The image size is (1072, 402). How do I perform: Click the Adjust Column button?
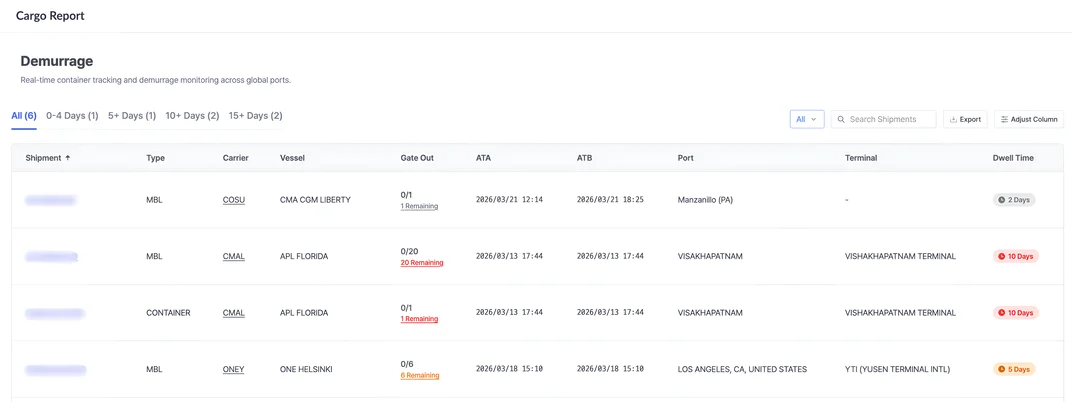[x=1029, y=119]
